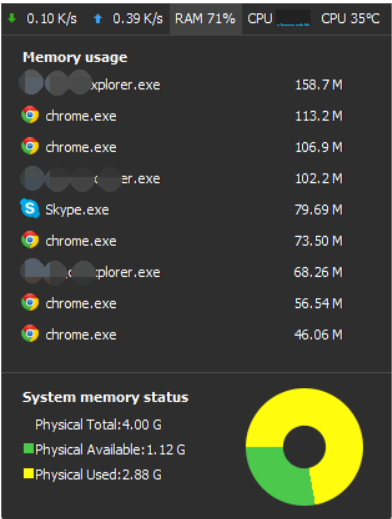The image size is (392, 519).
Task: Click Chrome icon next to 56.54 M
Action: pos(30,302)
